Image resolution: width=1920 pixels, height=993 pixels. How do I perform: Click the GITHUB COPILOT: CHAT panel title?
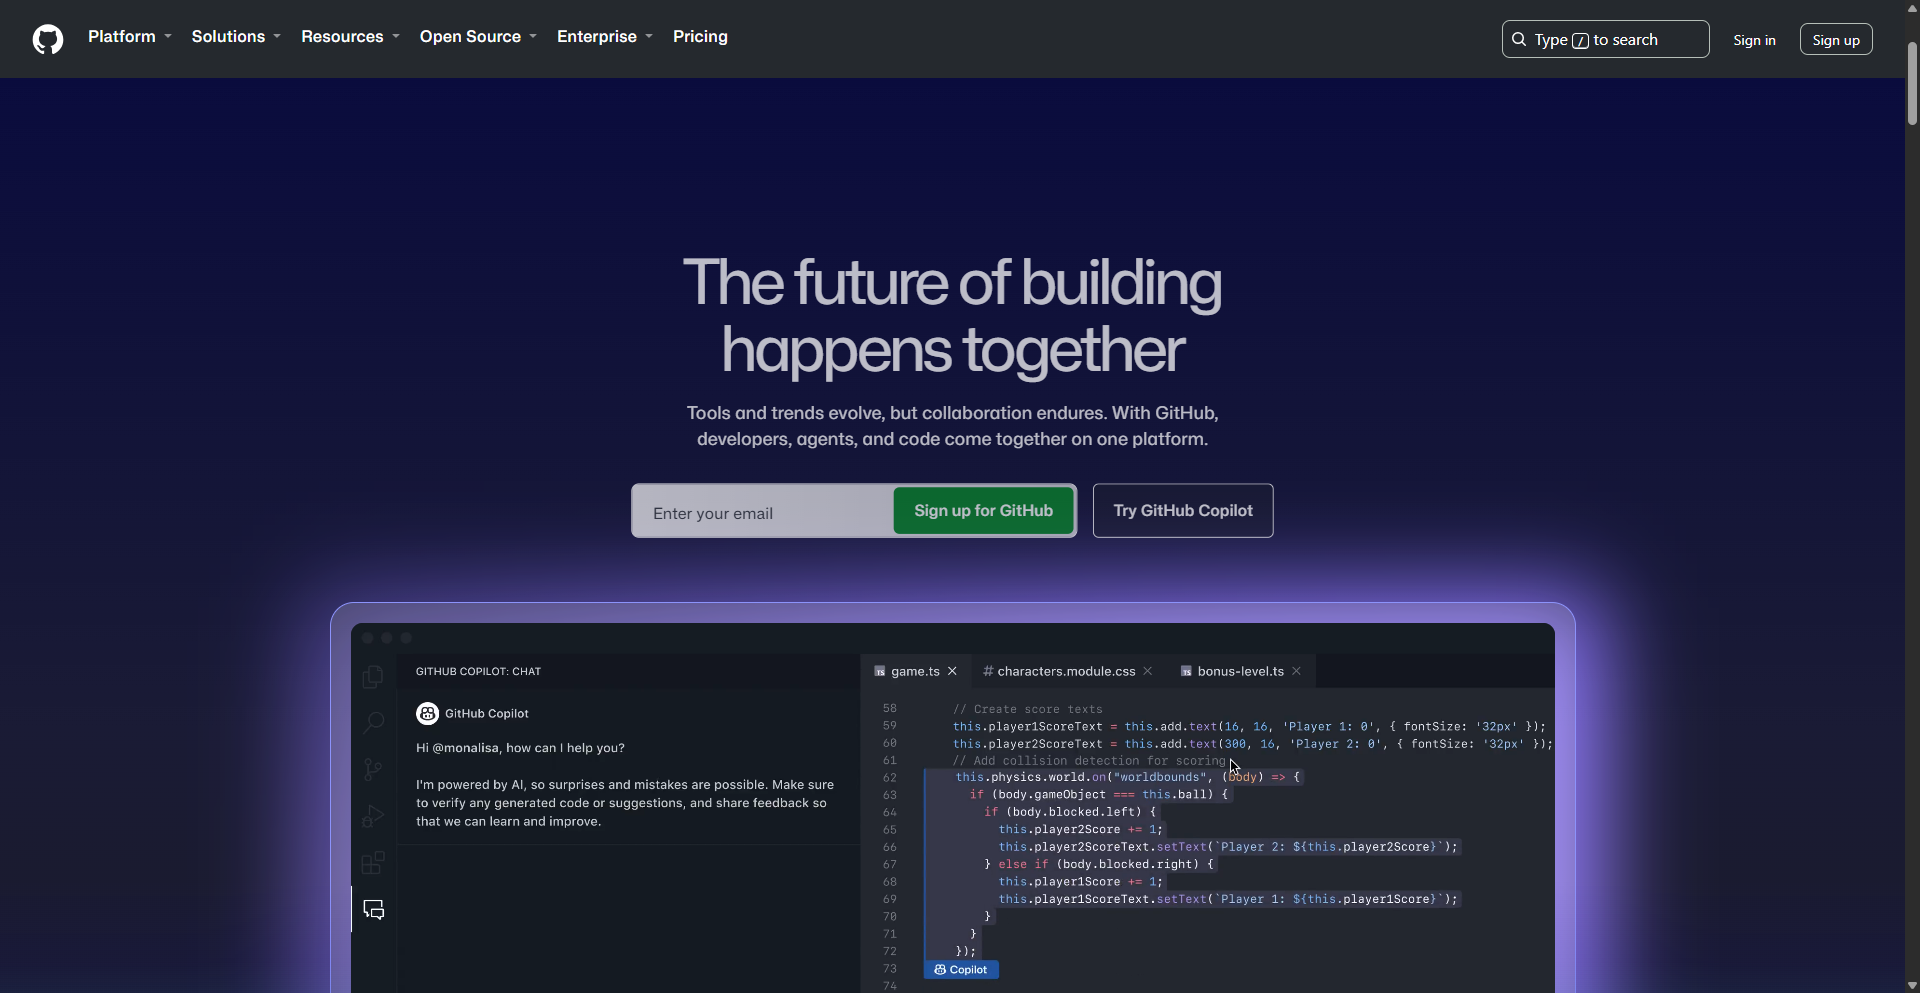(478, 672)
